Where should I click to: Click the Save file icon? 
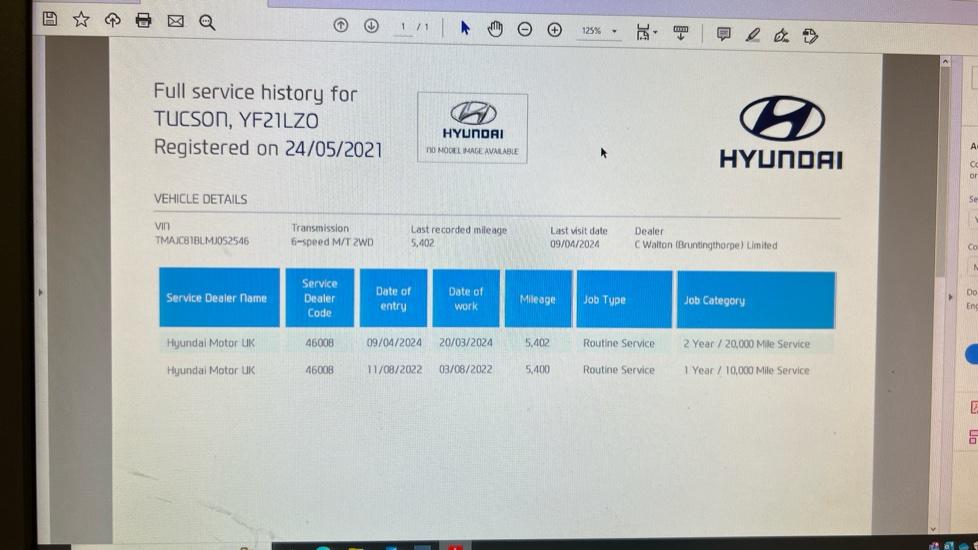pos(50,19)
